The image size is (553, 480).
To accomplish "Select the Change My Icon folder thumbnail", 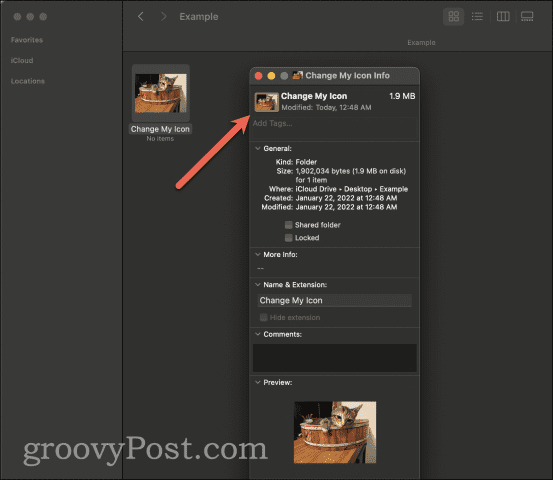I will point(161,93).
